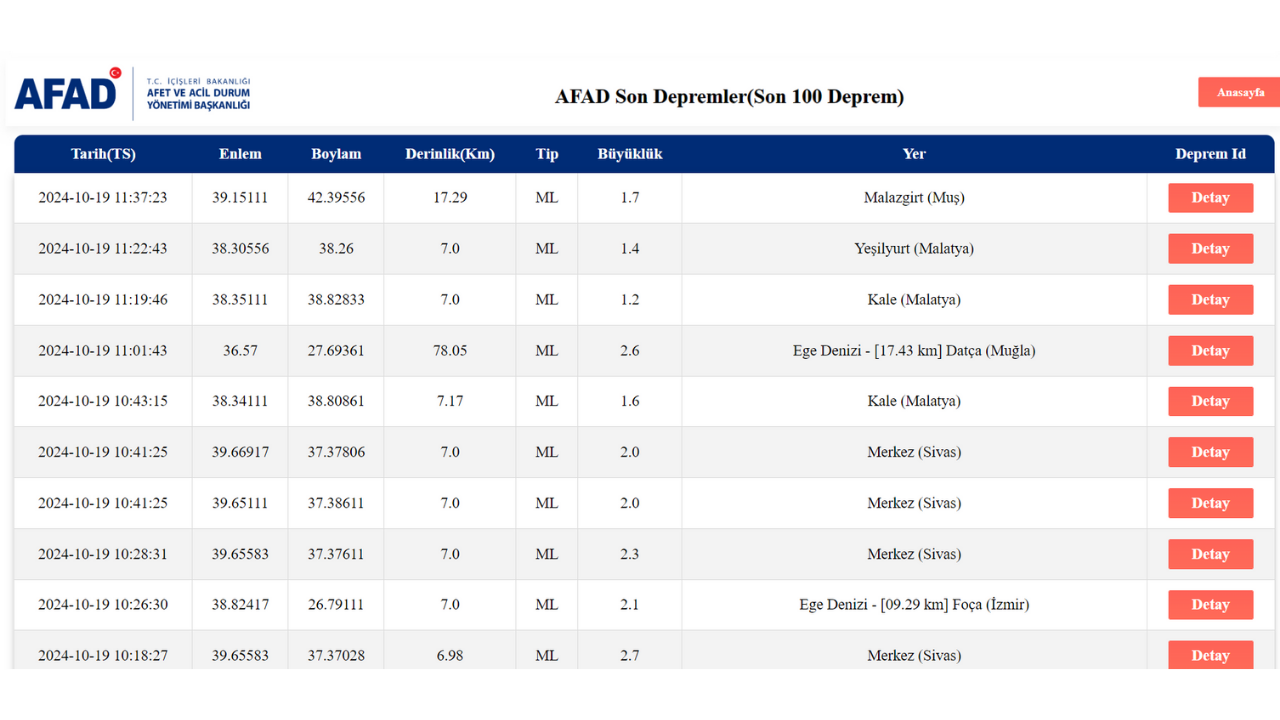The image size is (1280, 720).
Task: Show Detay for Datça (Muğla) earthquake
Action: click(x=1210, y=351)
